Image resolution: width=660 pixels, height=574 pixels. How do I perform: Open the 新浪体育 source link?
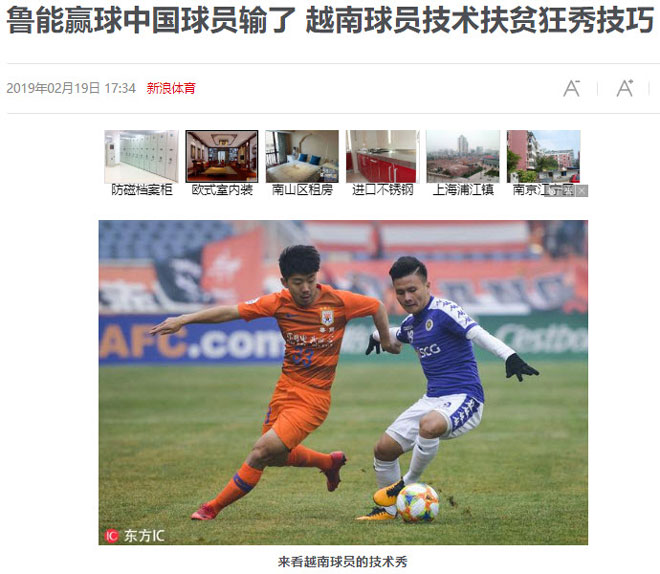(x=171, y=88)
